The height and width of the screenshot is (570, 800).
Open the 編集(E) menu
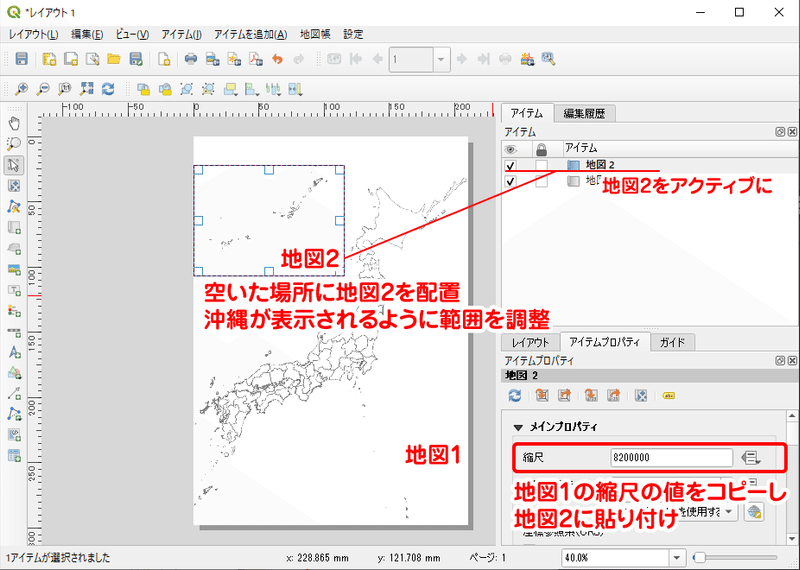87,34
